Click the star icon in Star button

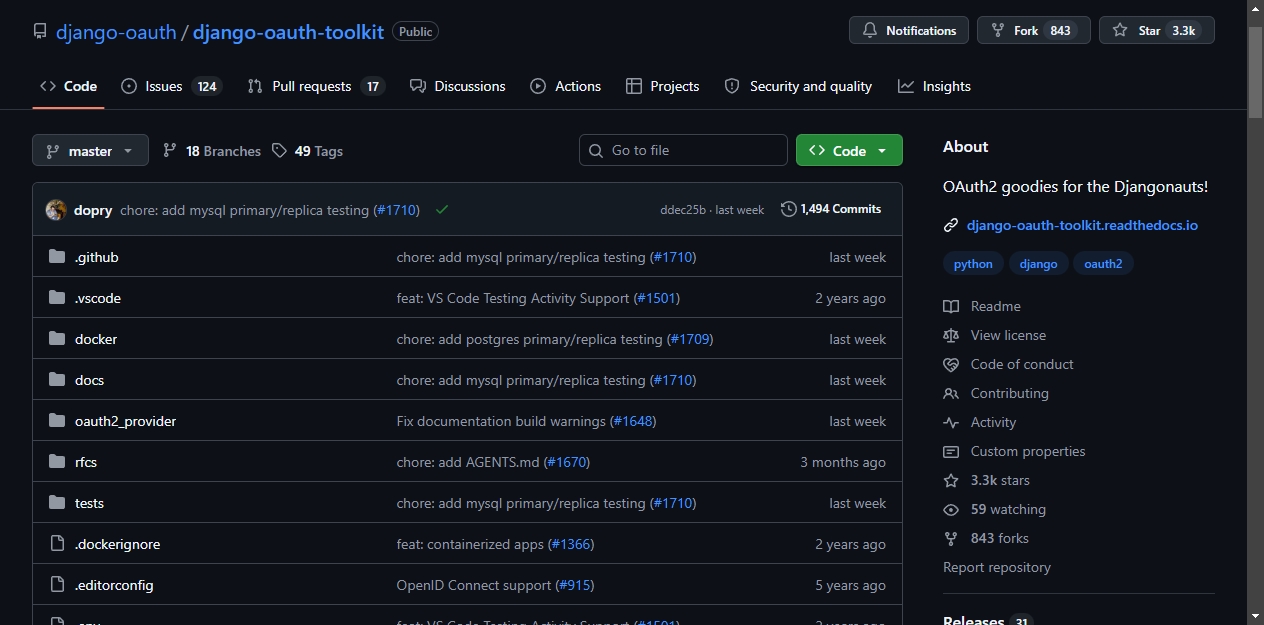pyautogui.click(x=1120, y=31)
